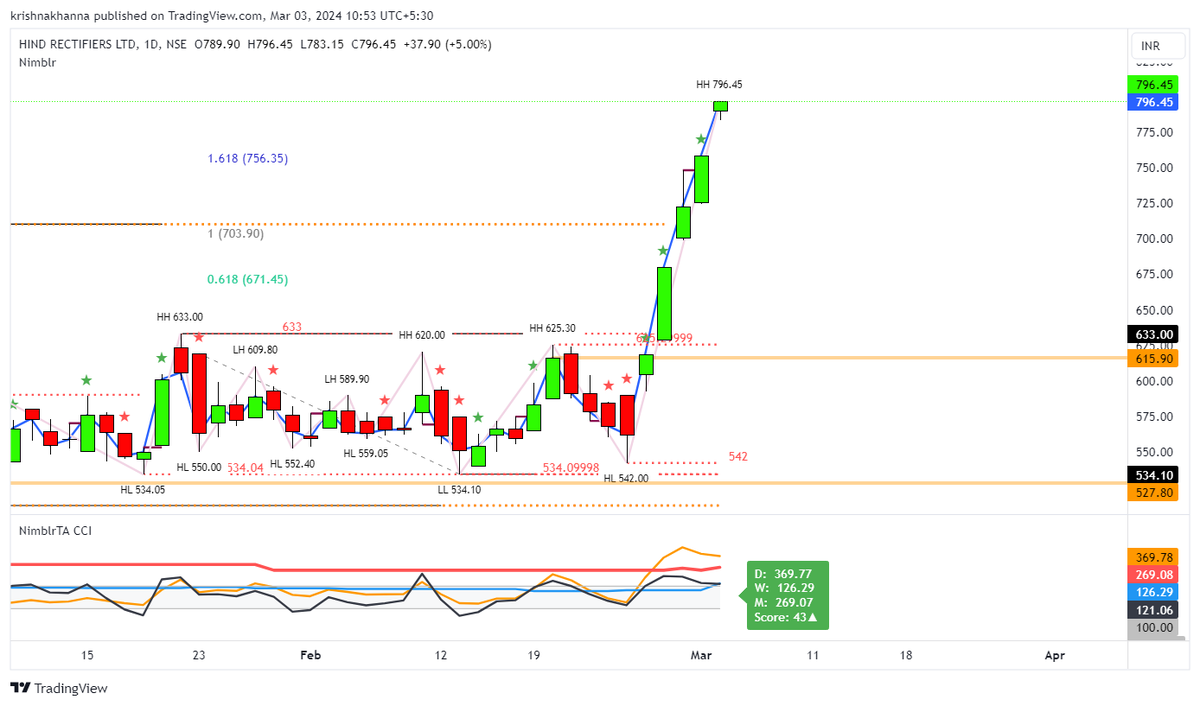Click the LH 589.90 swing label
This screenshot has width=1200, height=706.
click(346, 379)
